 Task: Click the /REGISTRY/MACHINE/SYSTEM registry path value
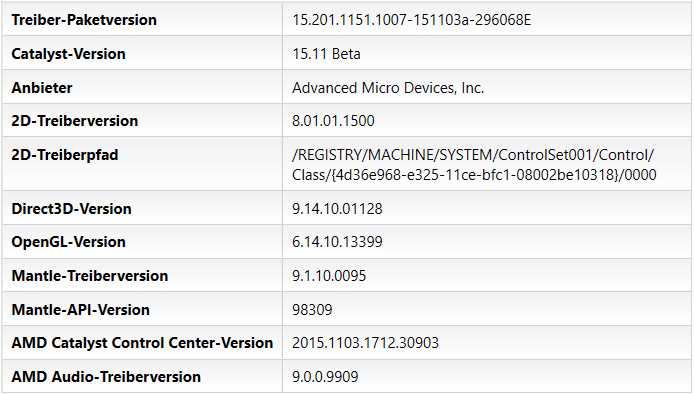coord(474,165)
